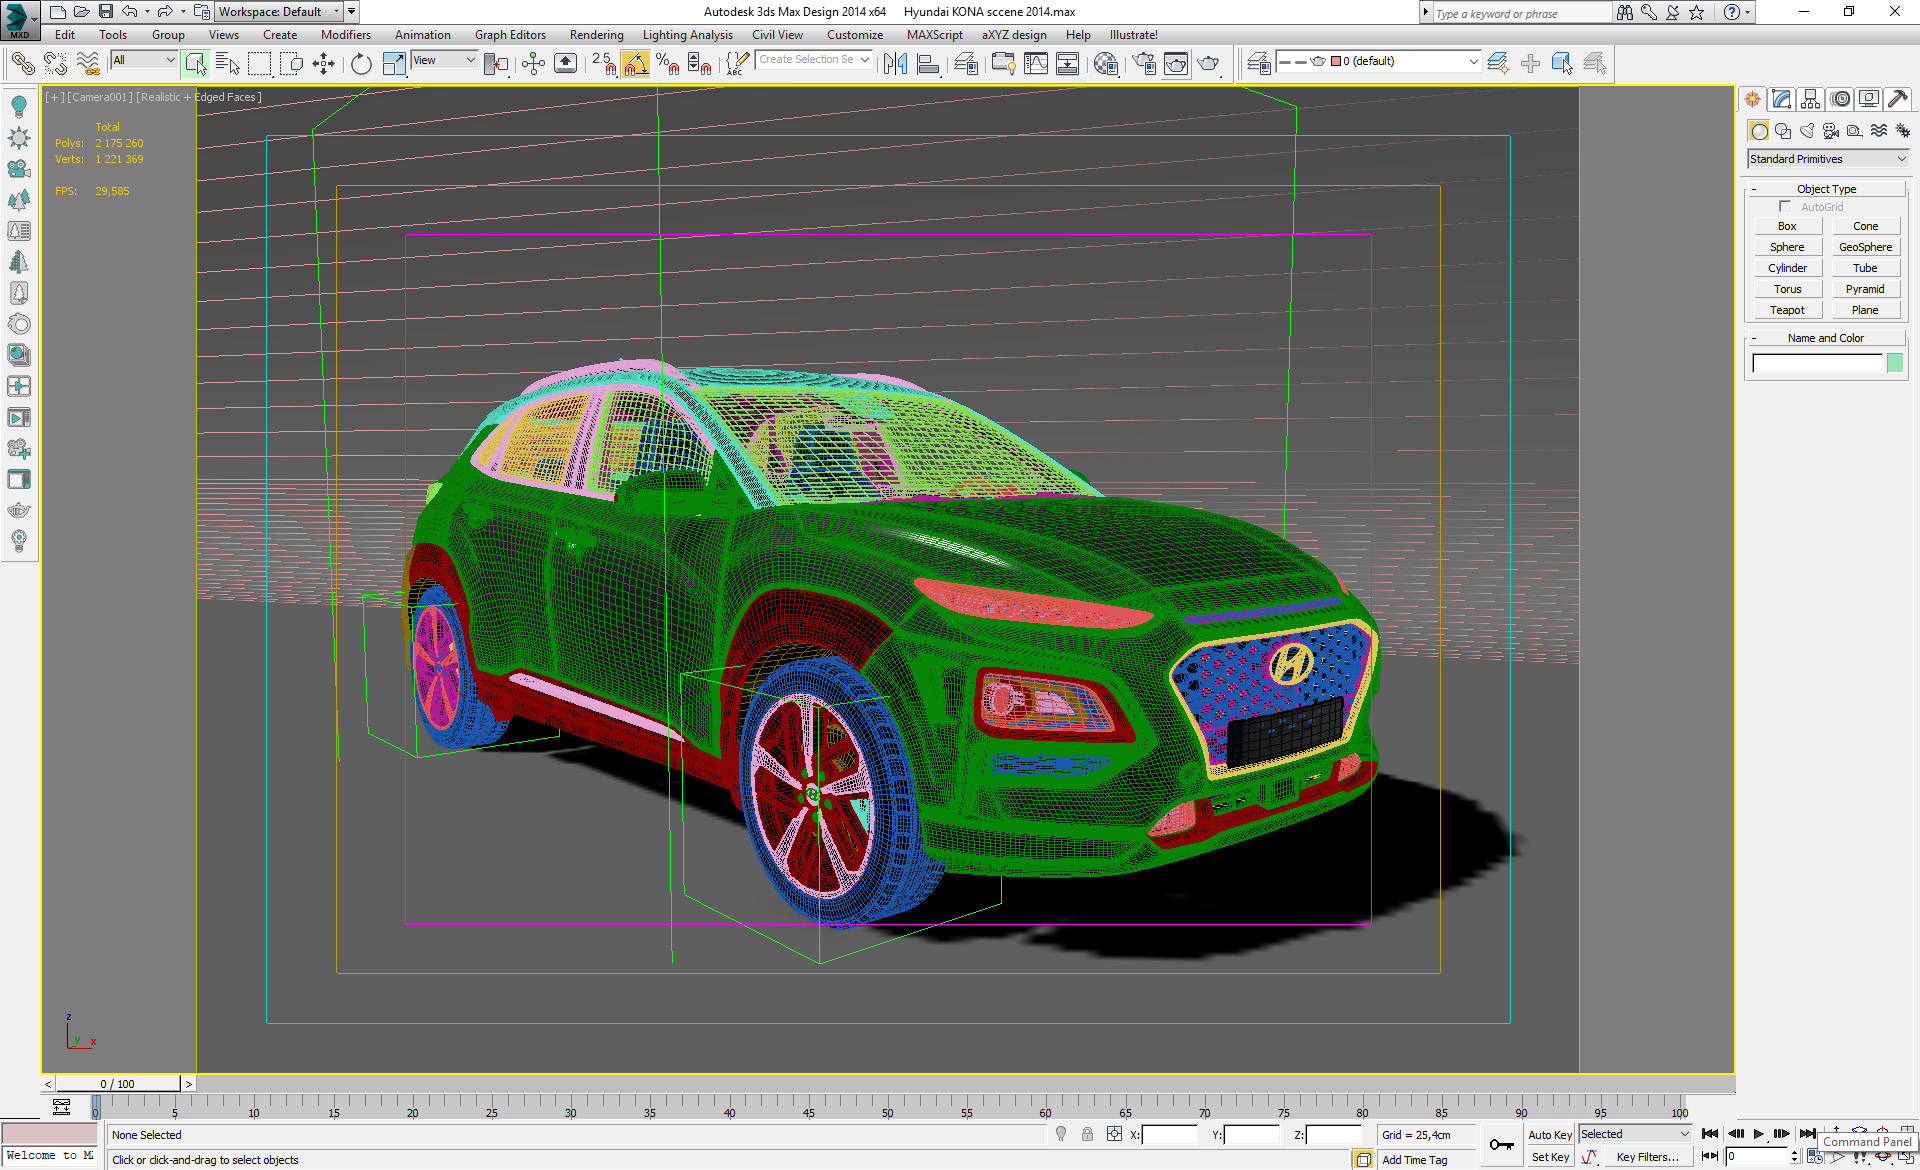This screenshot has height=1170, width=1920.
Task: Toggle the Window/Crossing selection button
Action: (292, 64)
